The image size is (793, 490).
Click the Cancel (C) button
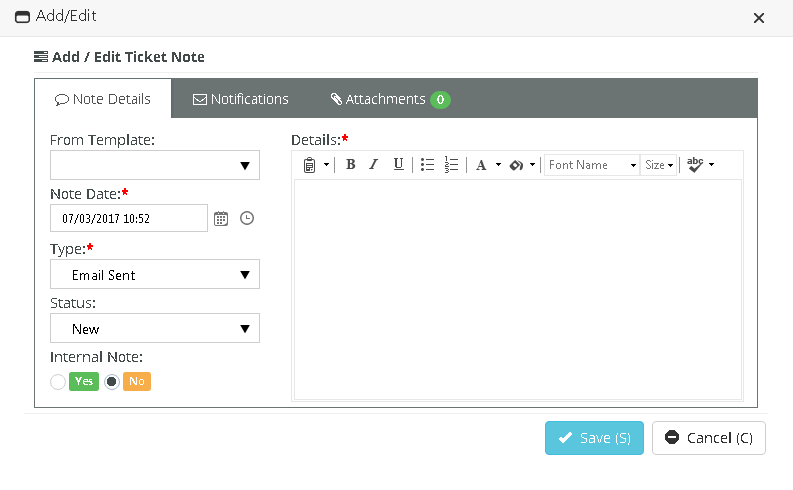coord(709,438)
